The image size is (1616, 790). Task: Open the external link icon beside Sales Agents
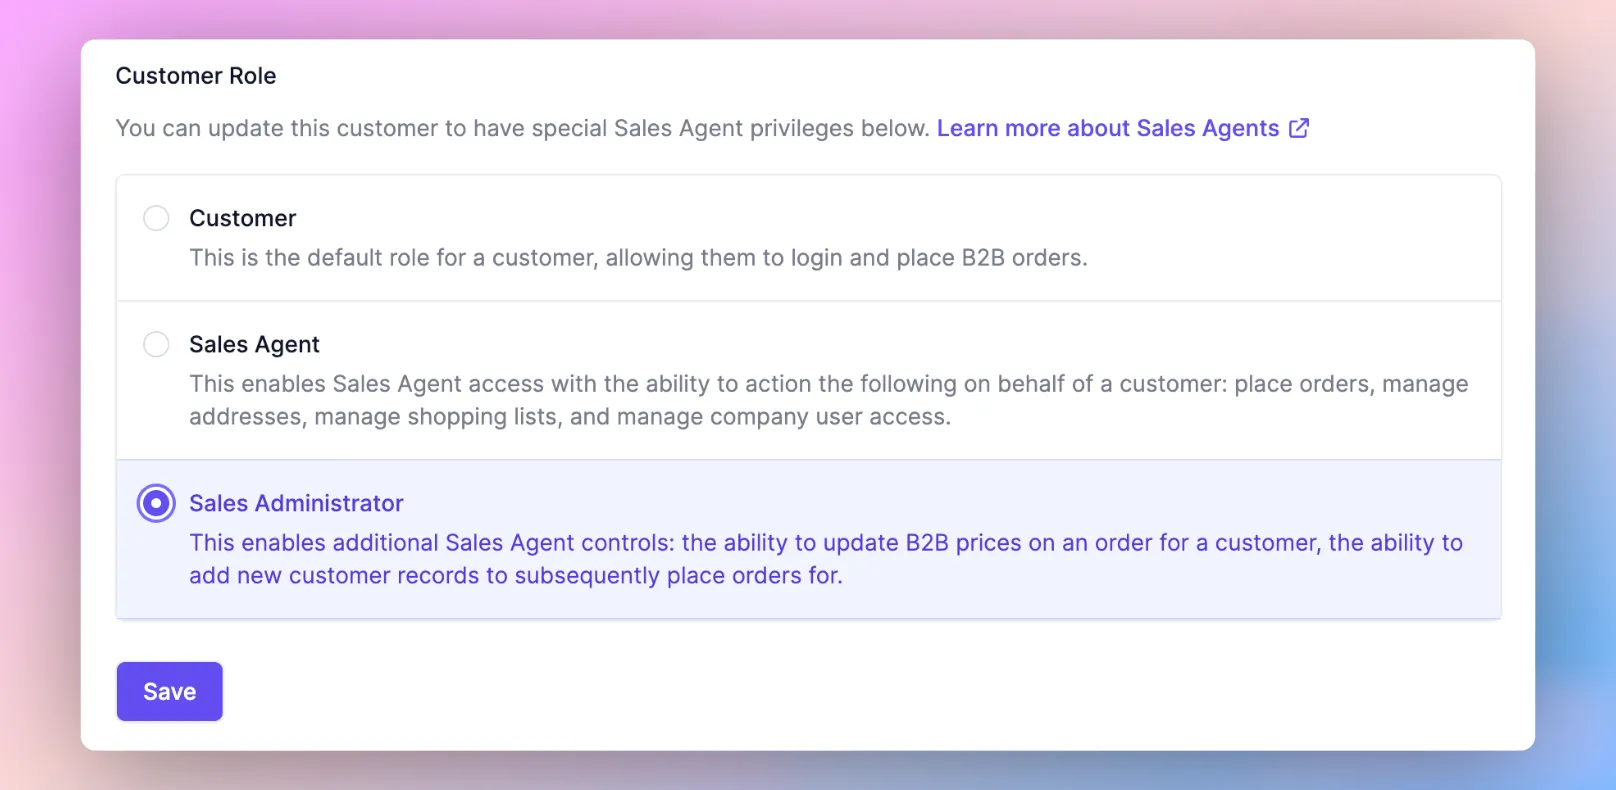[1299, 128]
